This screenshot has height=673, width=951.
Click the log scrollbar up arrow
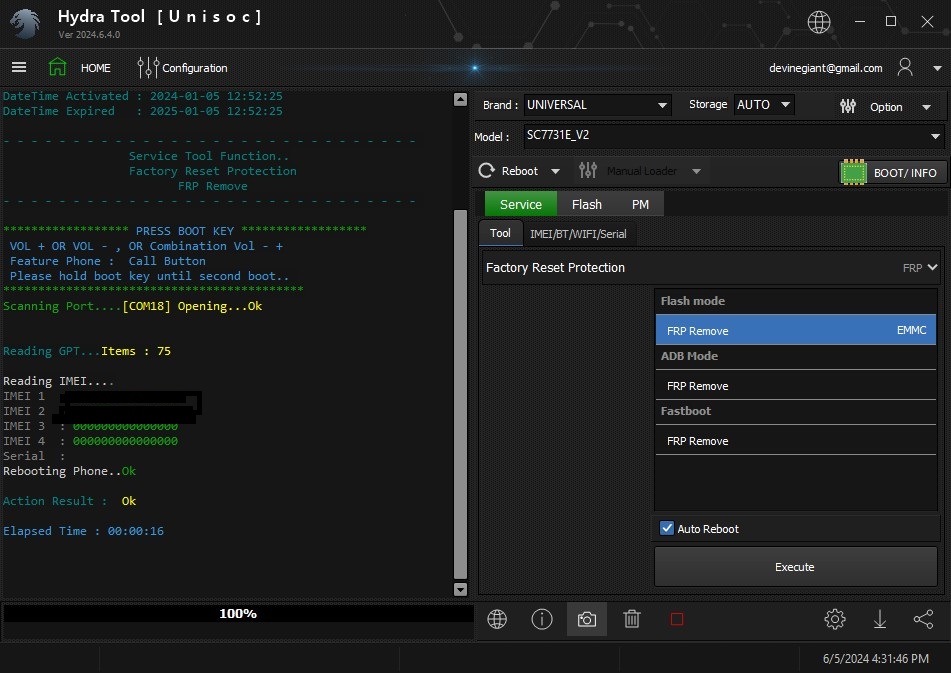pos(460,99)
